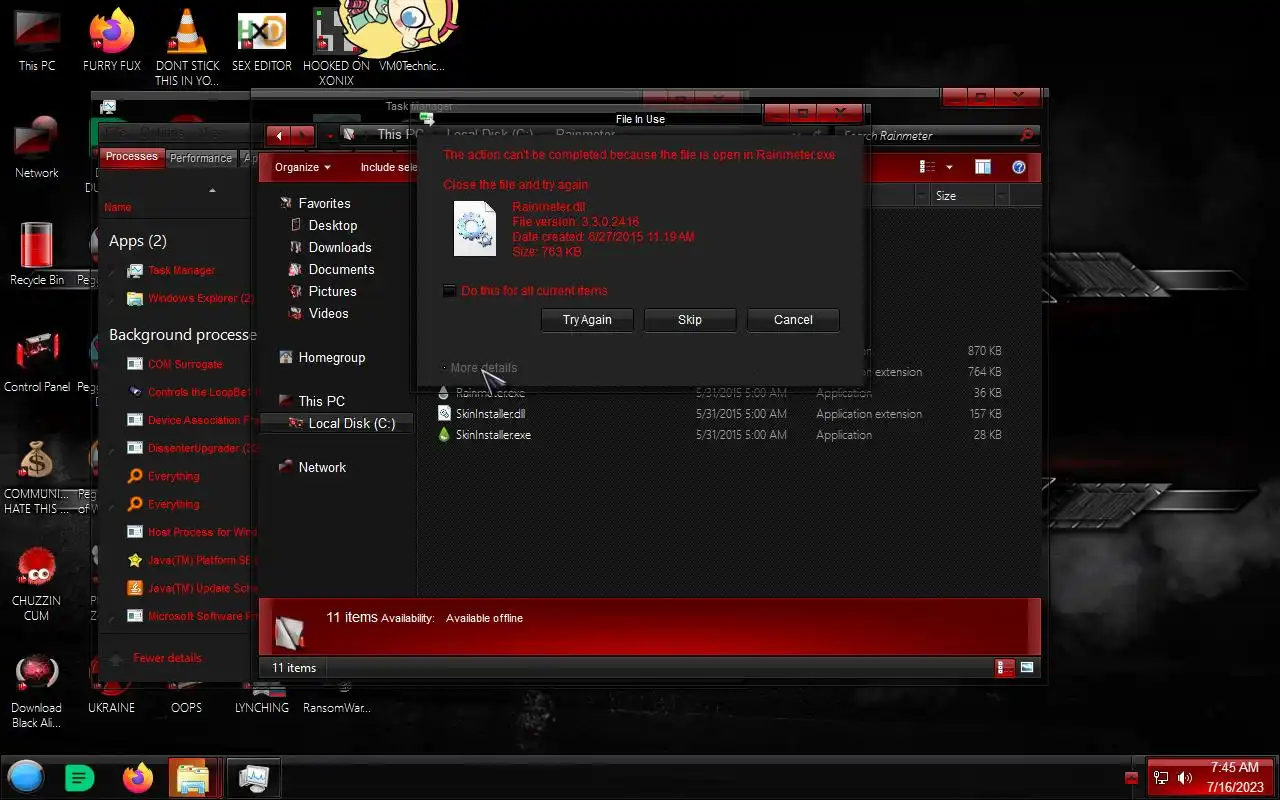
Task: Toggle the preview pane icon
Action: tap(983, 167)
